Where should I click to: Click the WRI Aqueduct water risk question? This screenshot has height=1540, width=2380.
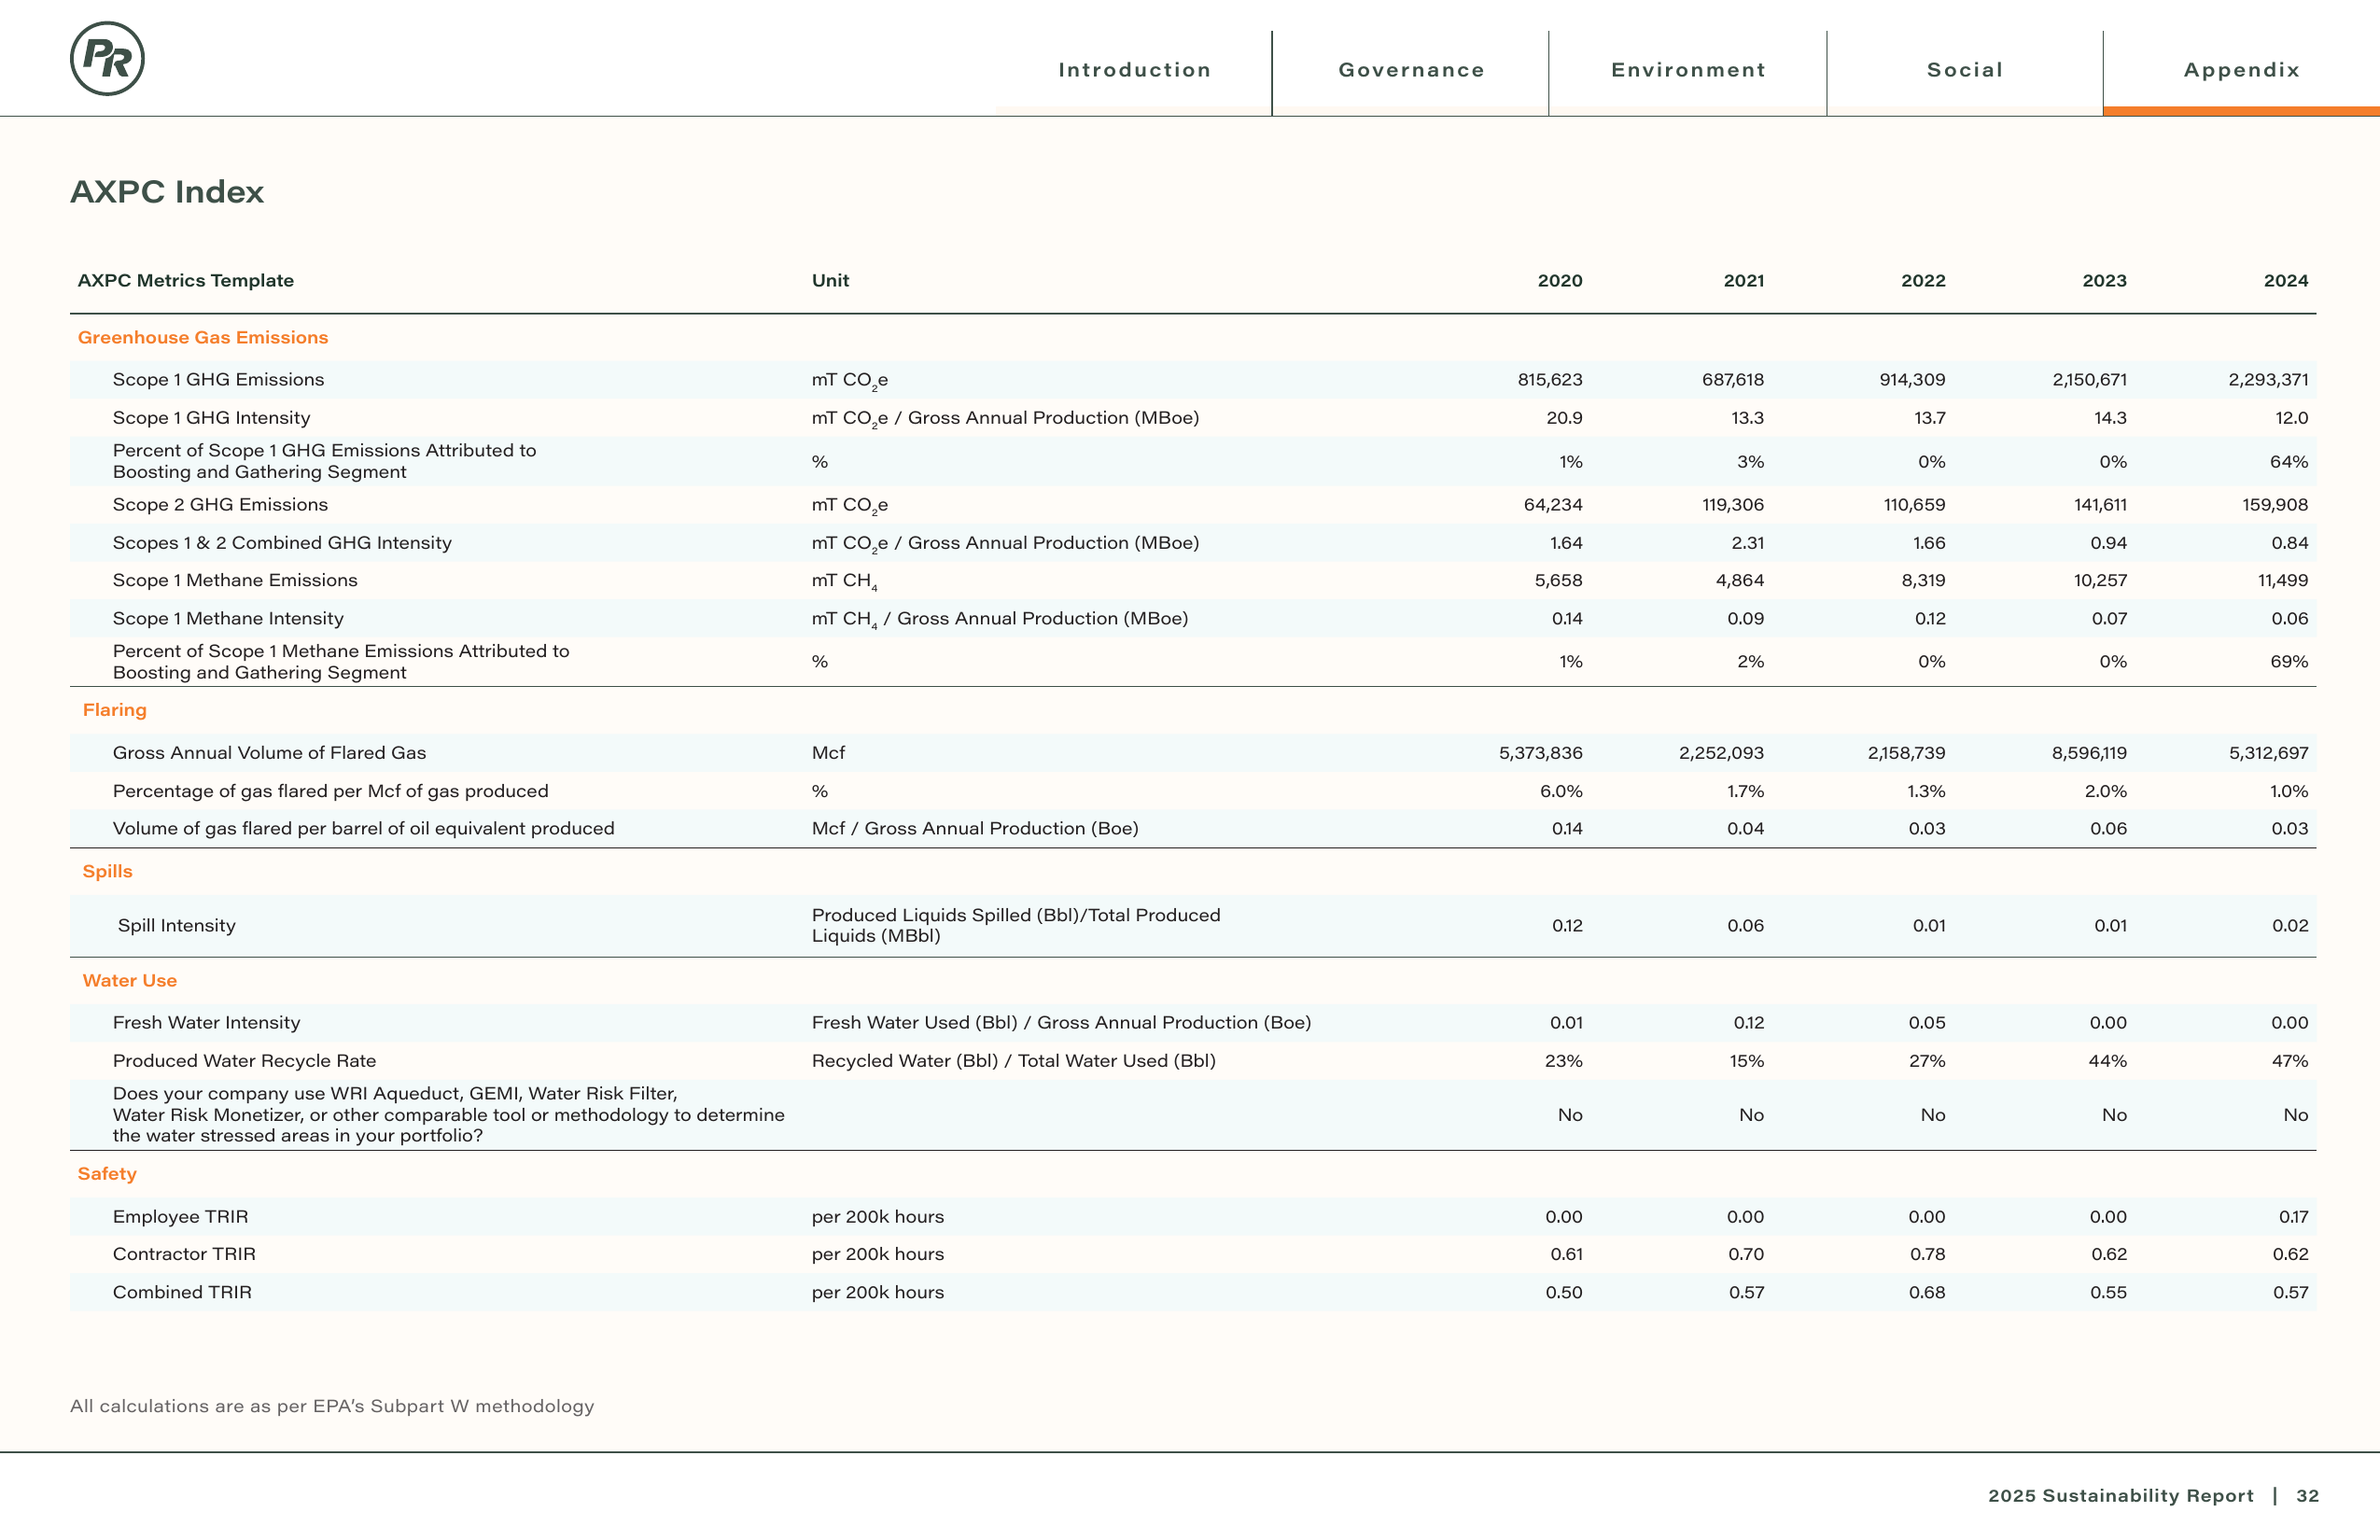click(x=448, y=1115)
